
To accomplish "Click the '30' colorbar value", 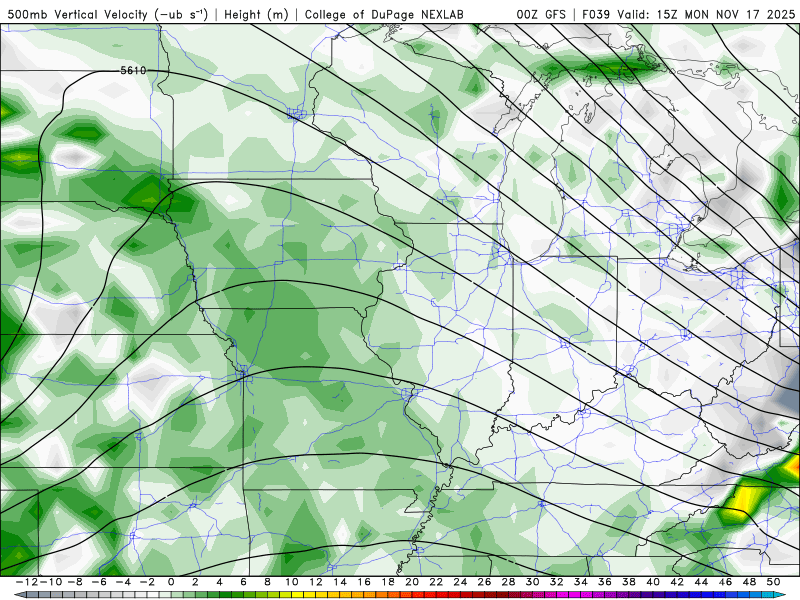I will (x=533, y=582).
